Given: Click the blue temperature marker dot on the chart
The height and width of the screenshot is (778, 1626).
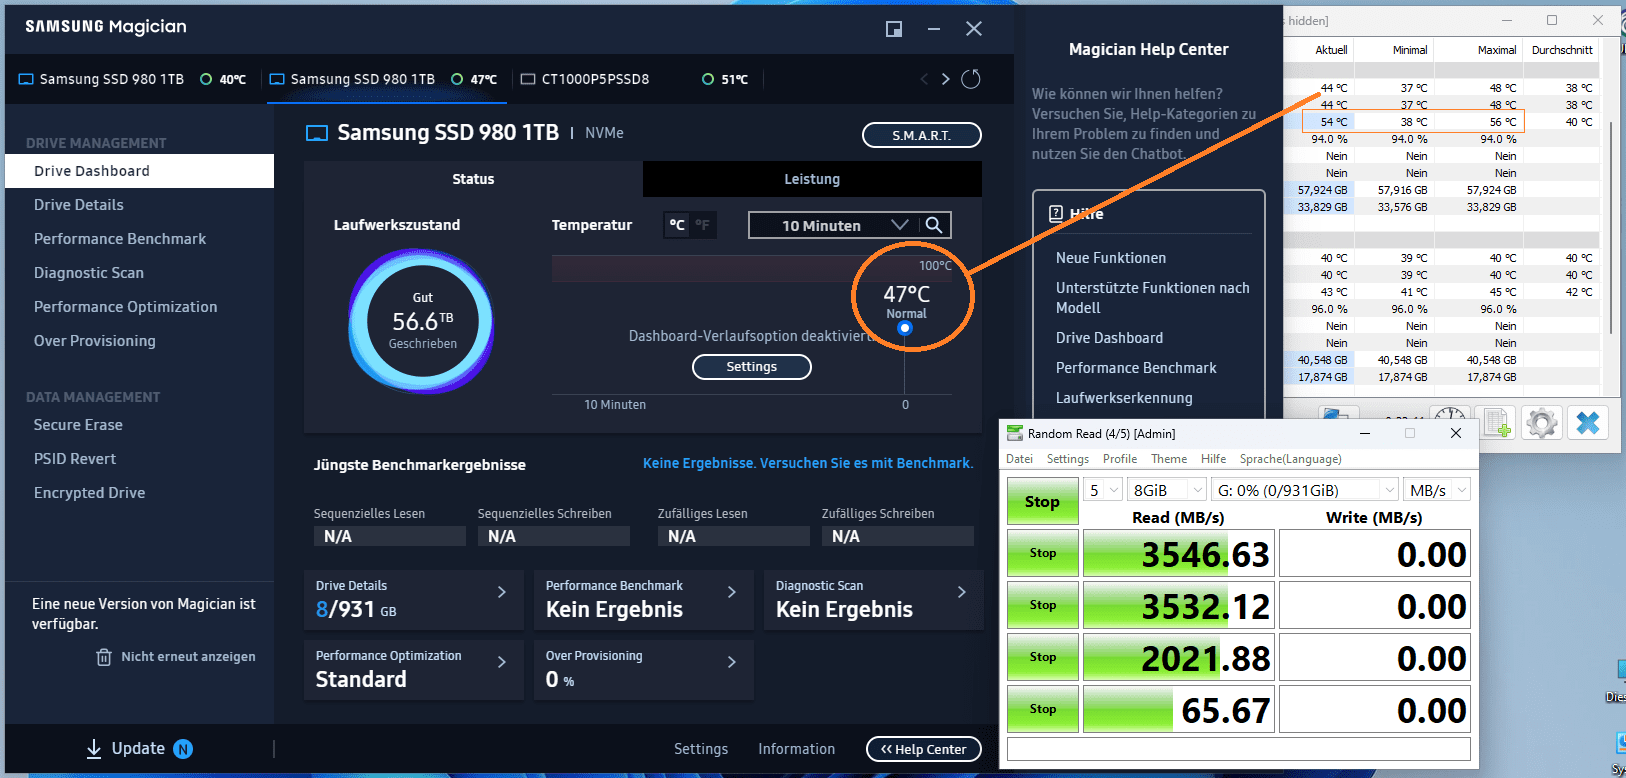Looking at the screenshot, I should pyautogui.click(x=905, y=328).
